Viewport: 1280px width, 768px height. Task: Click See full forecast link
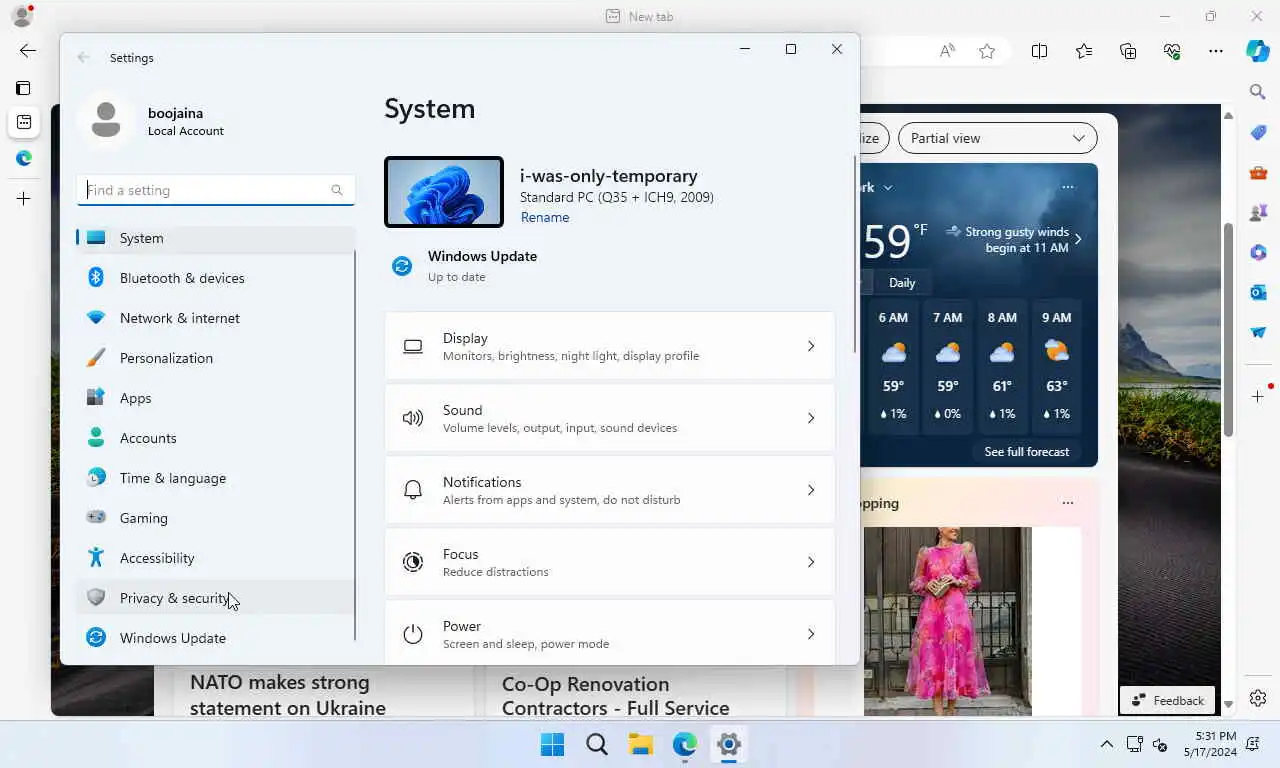click(1027, 452)
